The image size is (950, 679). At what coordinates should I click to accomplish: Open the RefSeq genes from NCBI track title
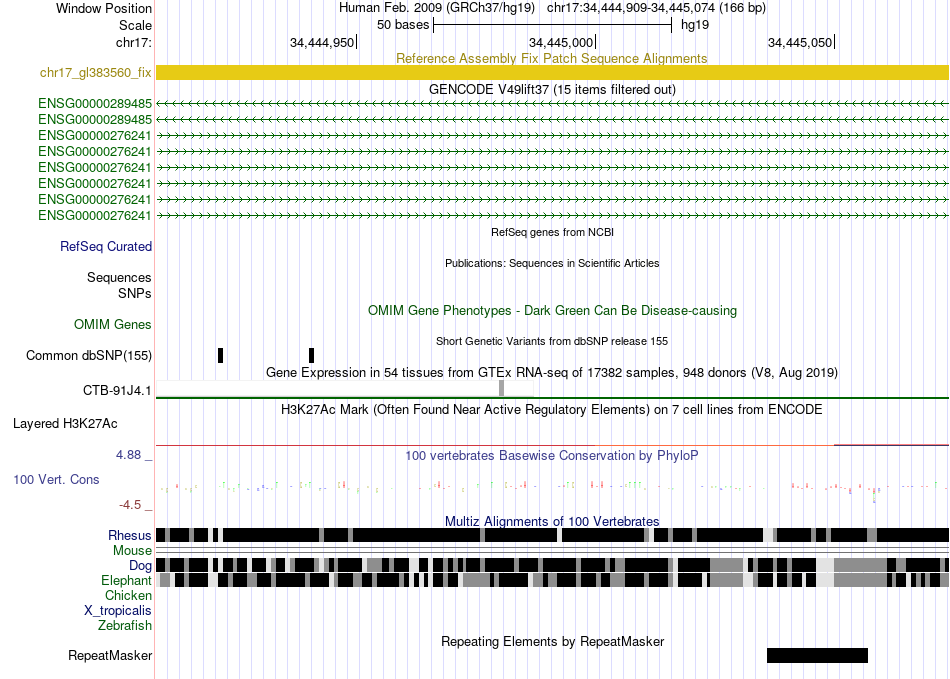pyautogui.click(x=552, y=232)
